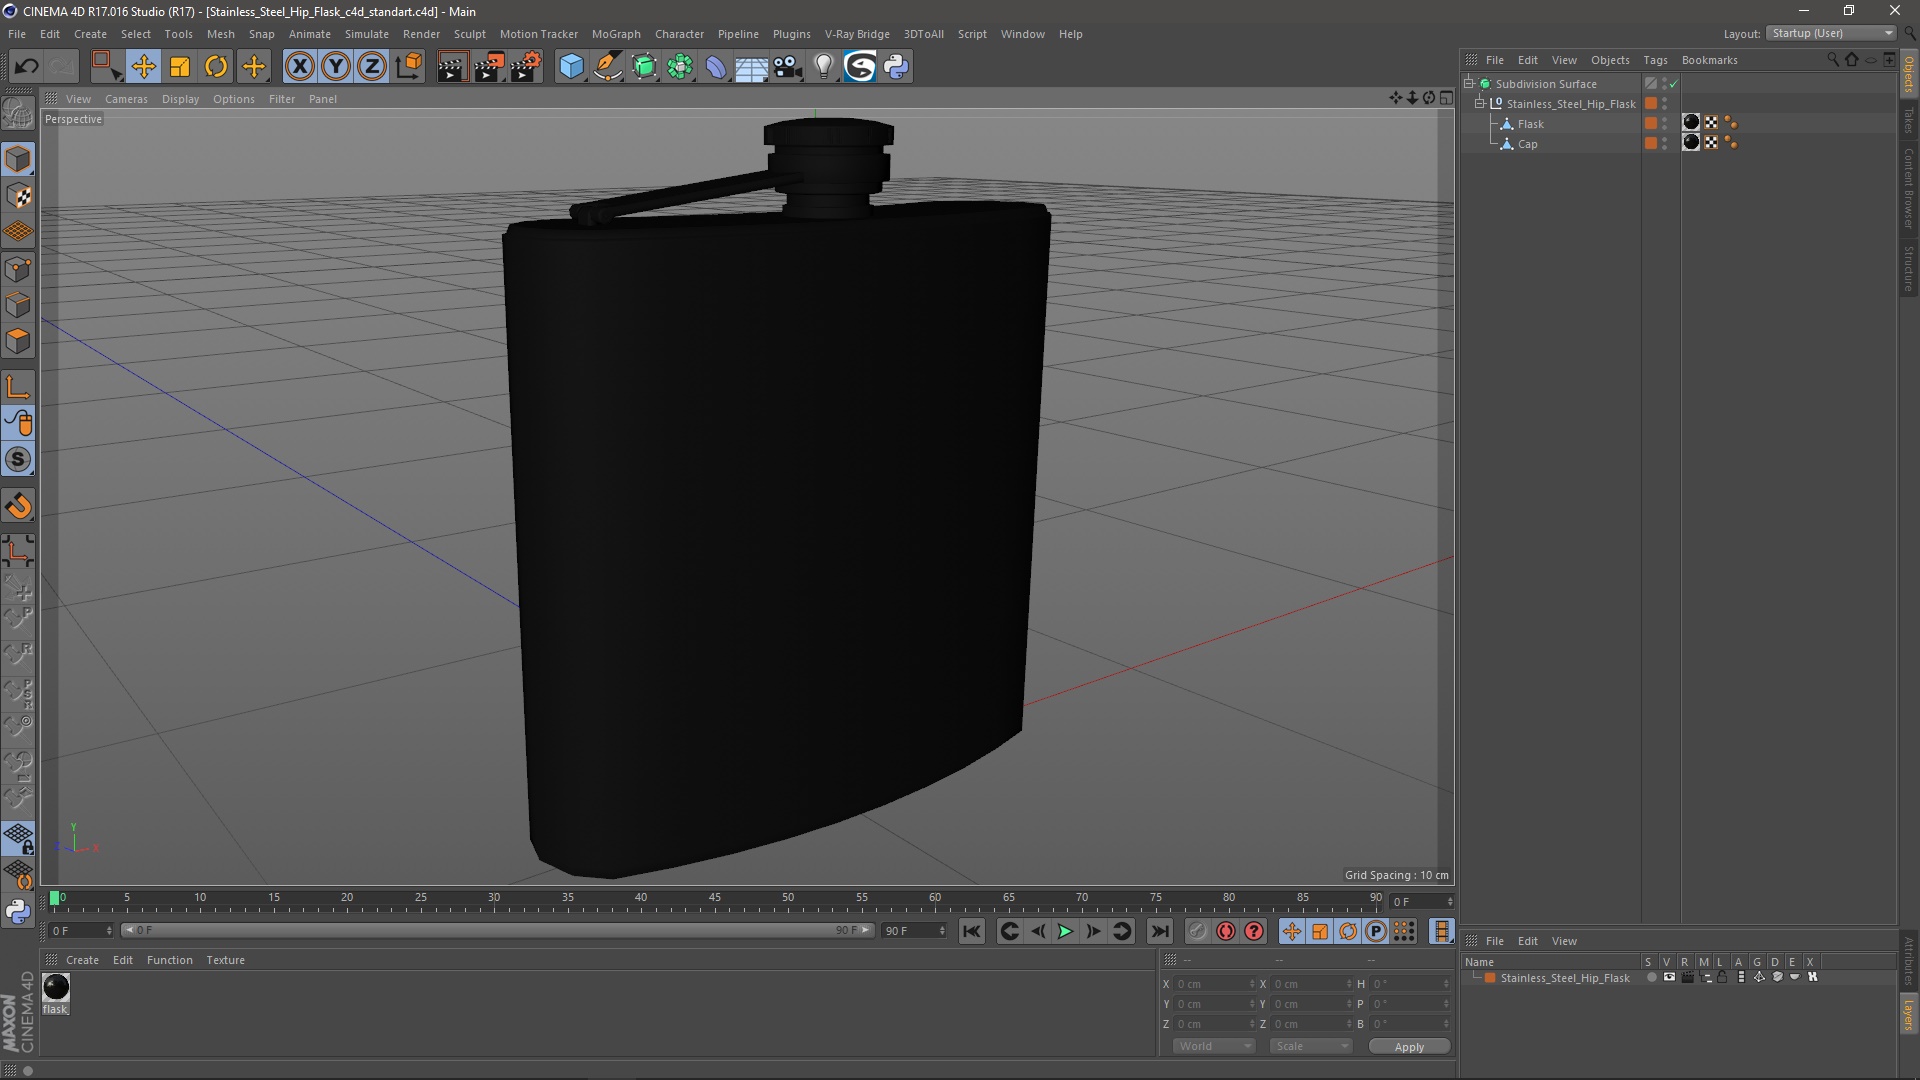Open the Sculpt menu

click(469, 34)
